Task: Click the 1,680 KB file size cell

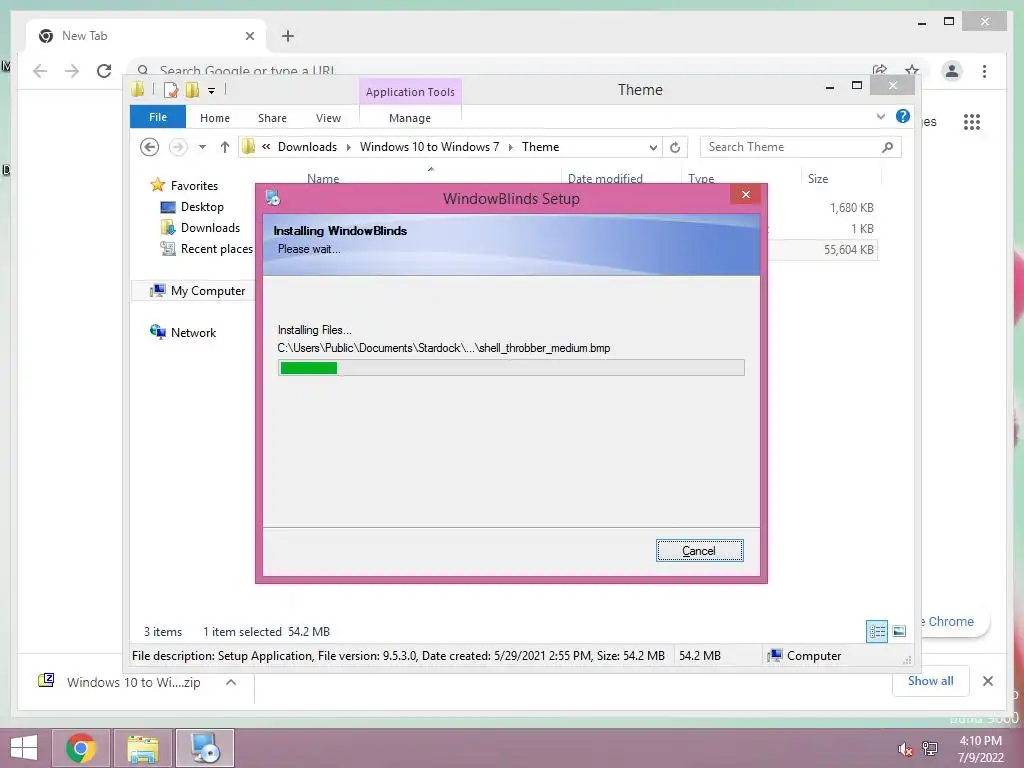Action: (851, 208)
